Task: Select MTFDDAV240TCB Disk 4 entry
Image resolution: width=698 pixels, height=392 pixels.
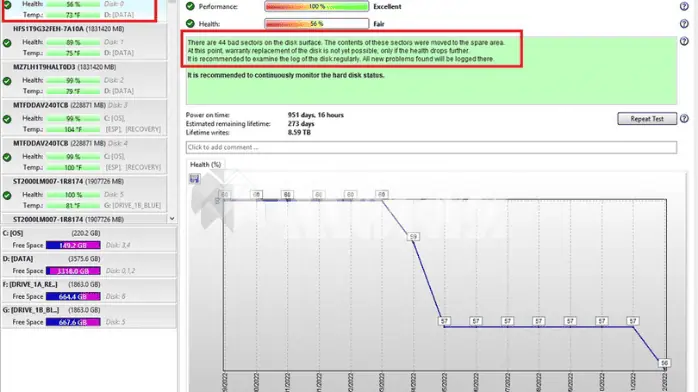Action: pyautogui.click(x=85, y=156)
